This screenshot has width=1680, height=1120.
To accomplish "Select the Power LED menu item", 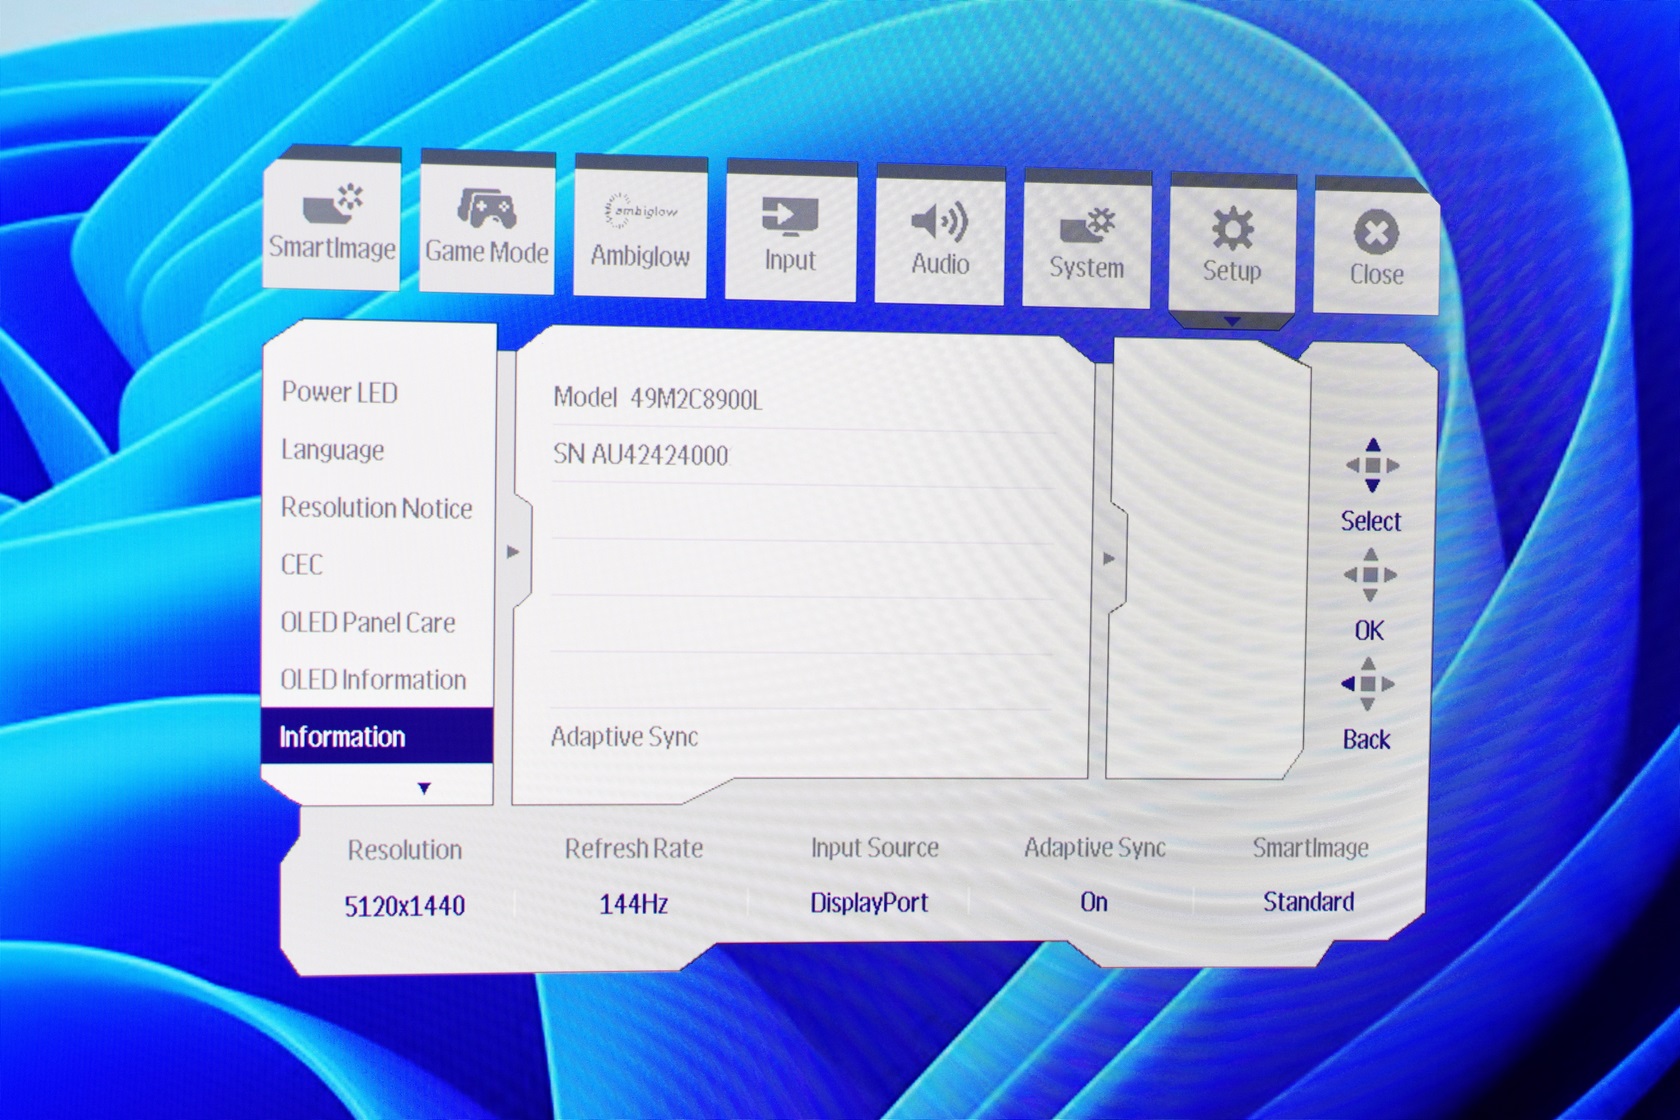I will (x=339, y=392).
